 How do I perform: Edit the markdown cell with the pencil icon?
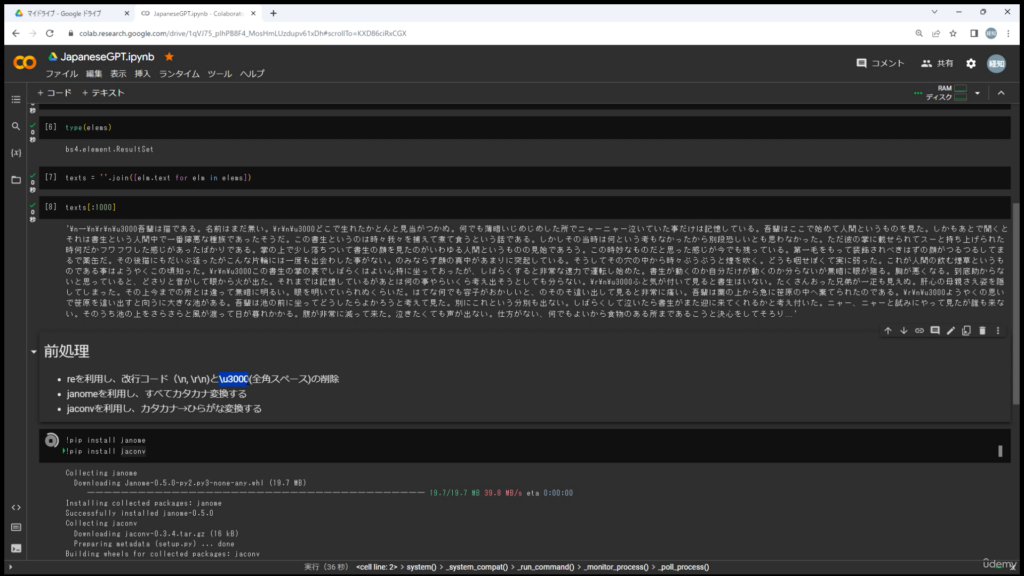coord(950,331)
